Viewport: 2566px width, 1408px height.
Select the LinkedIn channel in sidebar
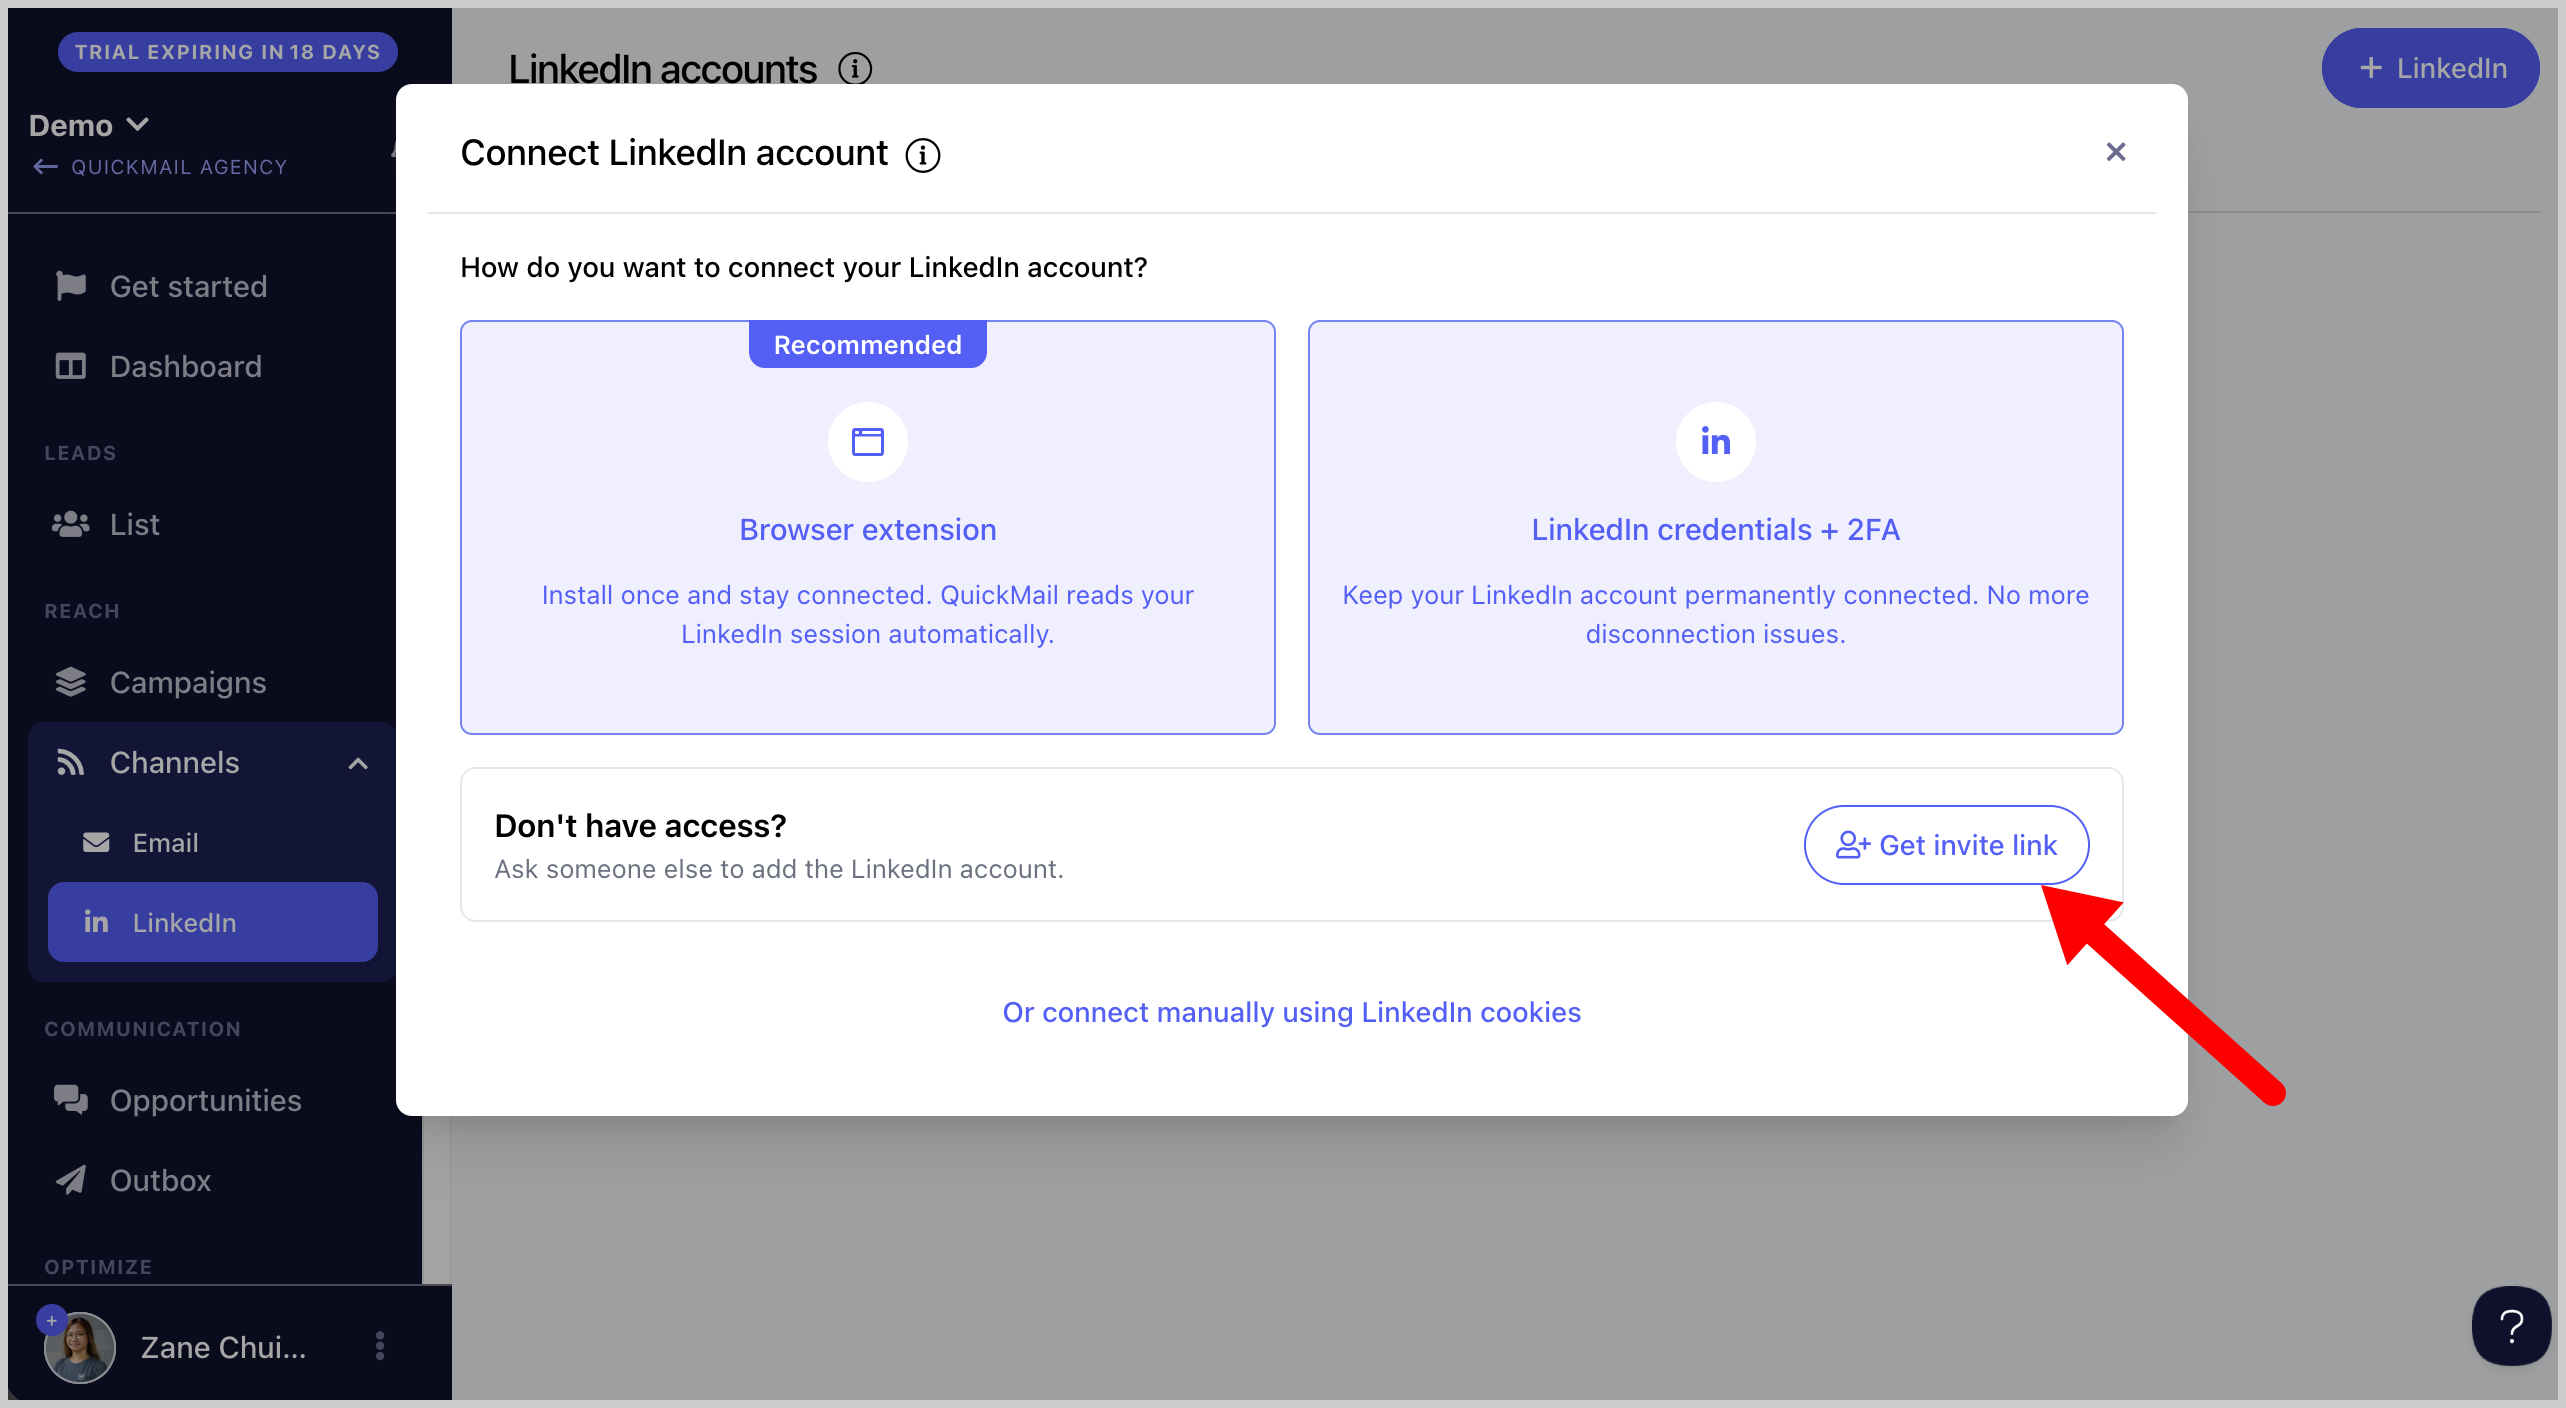pos(213,922)
